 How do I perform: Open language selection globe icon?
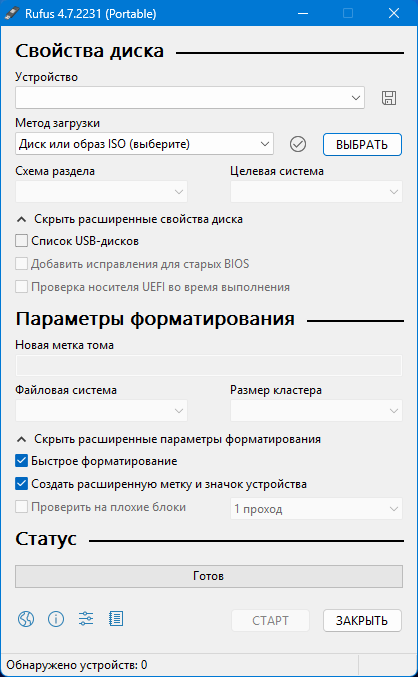coord(26,619)
